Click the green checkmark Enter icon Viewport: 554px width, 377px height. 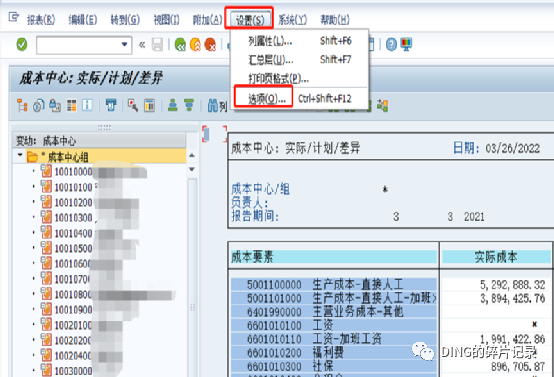[x=22, y=45]
